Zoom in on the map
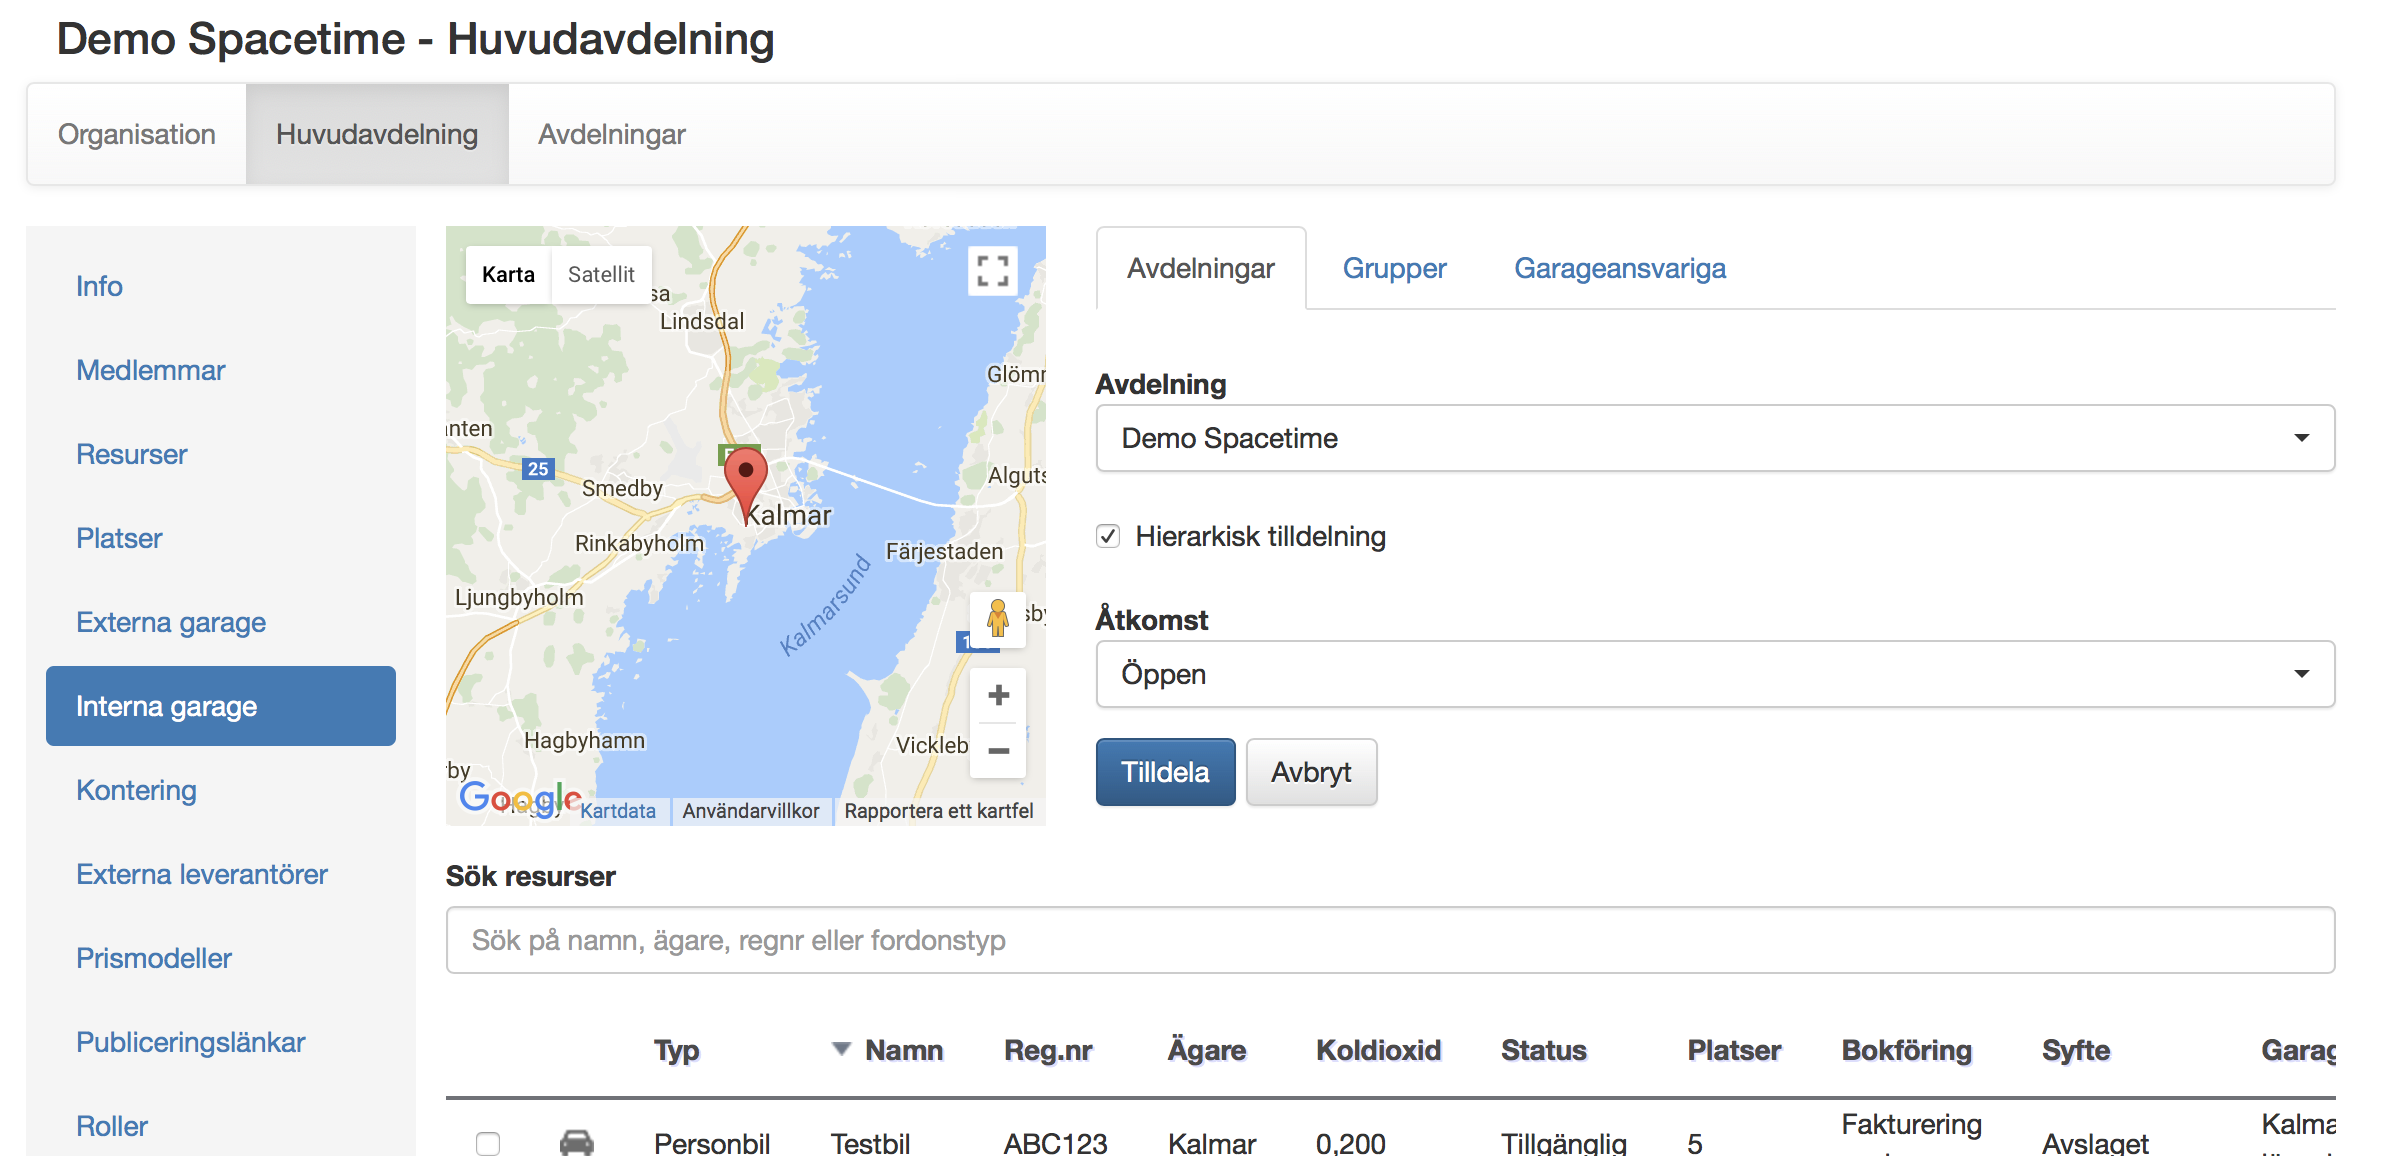 [x=998, y=695]
